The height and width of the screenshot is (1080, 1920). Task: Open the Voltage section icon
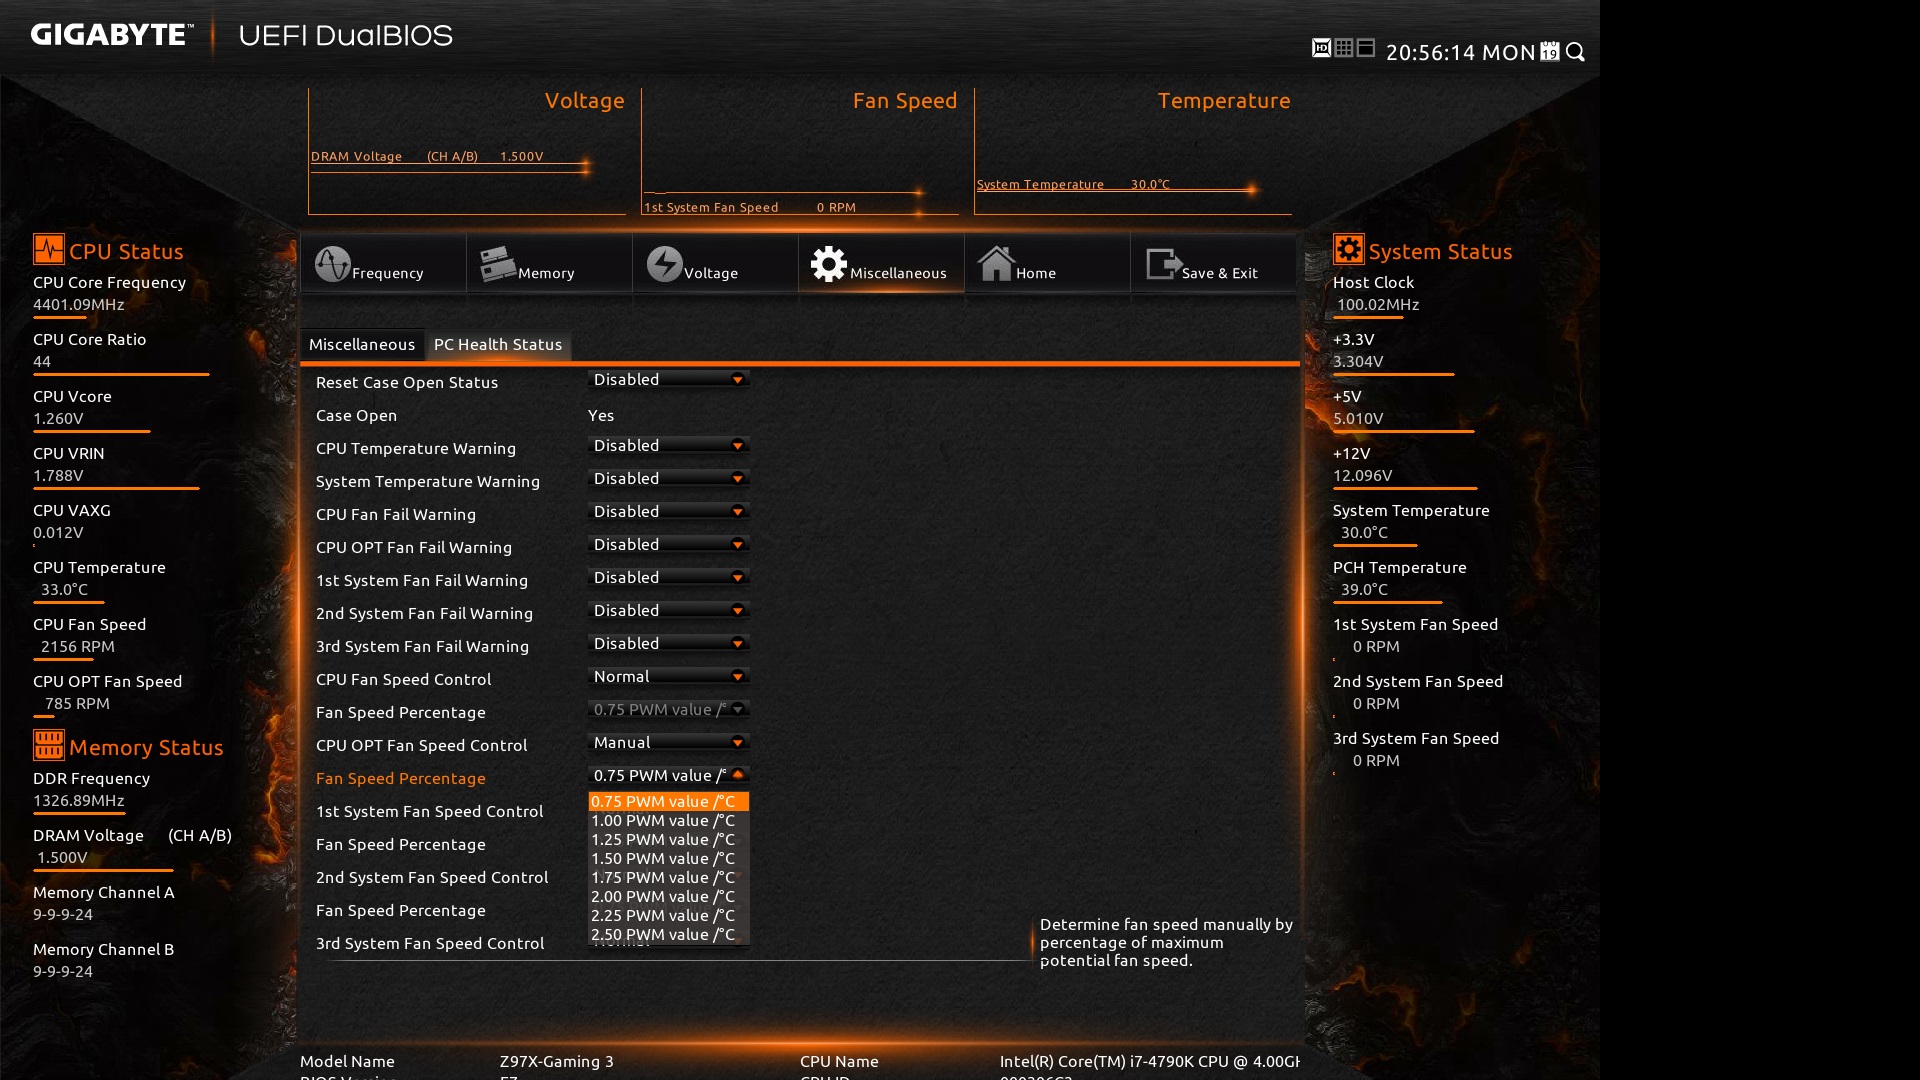(665, 265)
